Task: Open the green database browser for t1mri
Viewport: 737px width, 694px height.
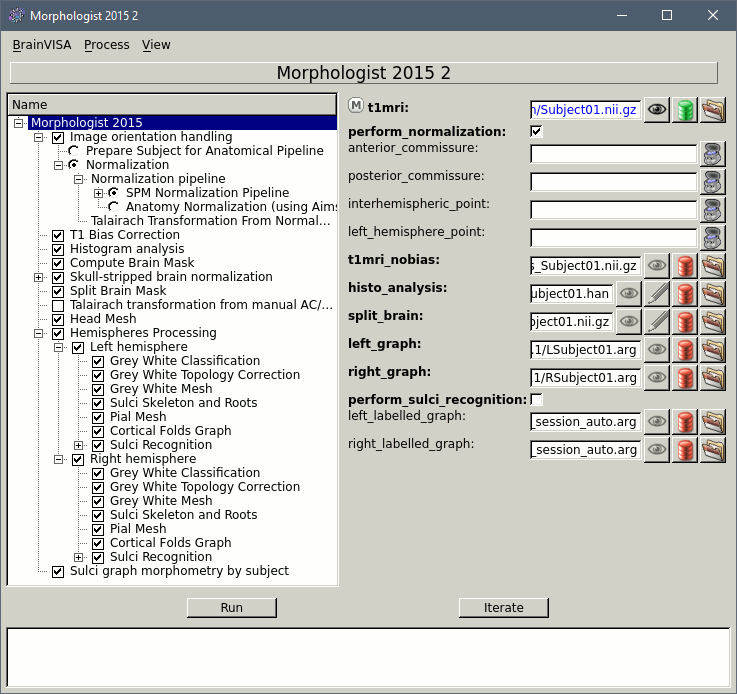Action: point(685,110)
